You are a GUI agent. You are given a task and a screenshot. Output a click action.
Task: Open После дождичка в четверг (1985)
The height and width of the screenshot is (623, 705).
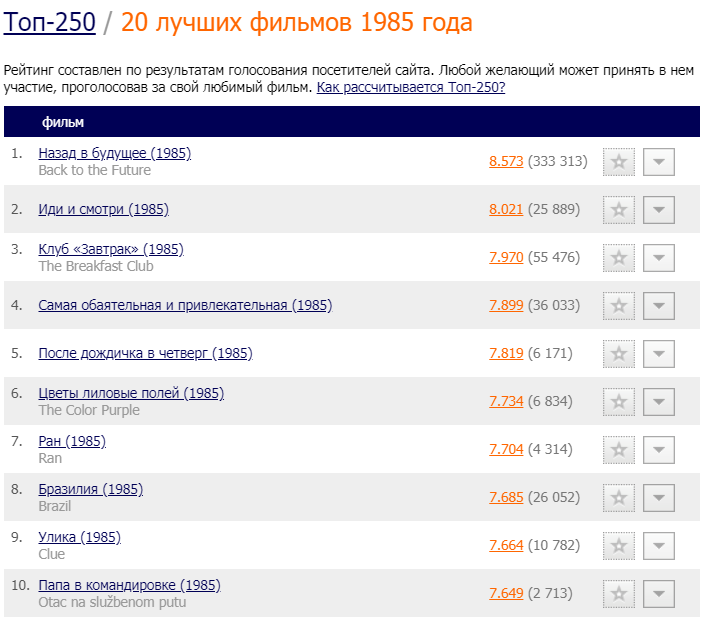click(145, 353)
